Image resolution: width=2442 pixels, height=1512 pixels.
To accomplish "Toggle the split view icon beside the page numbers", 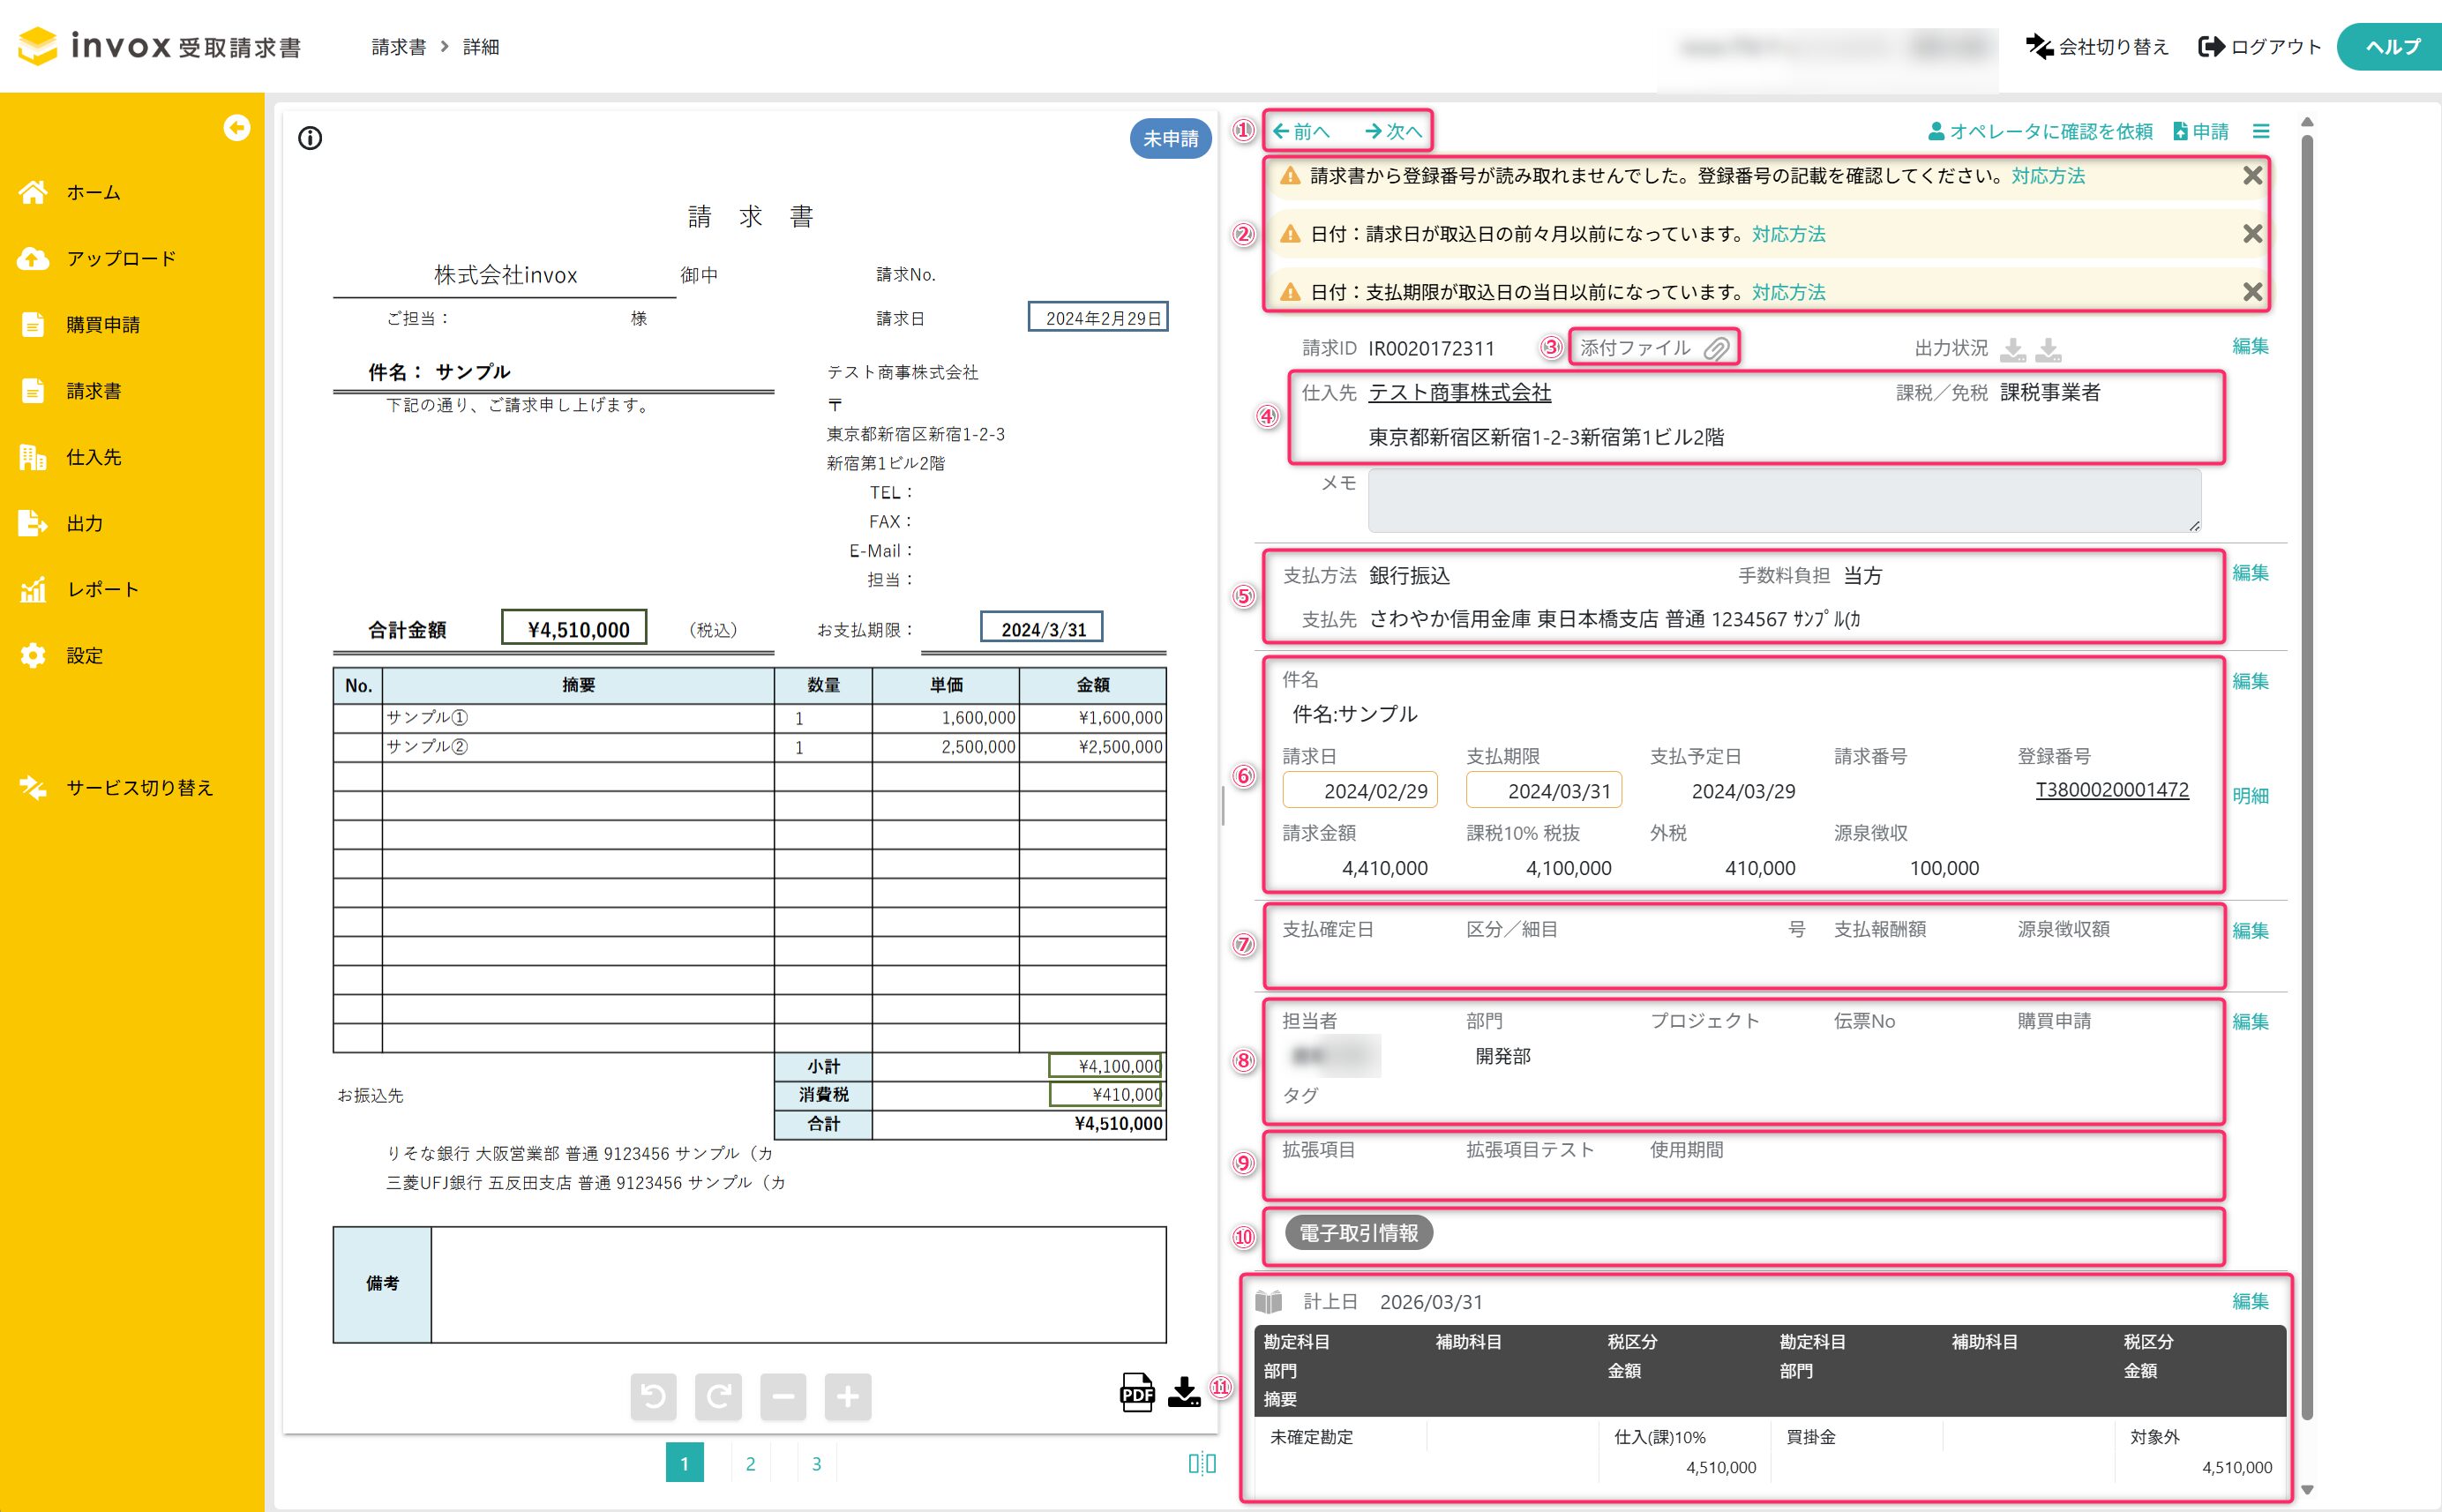I will tap(1201, 1464).
